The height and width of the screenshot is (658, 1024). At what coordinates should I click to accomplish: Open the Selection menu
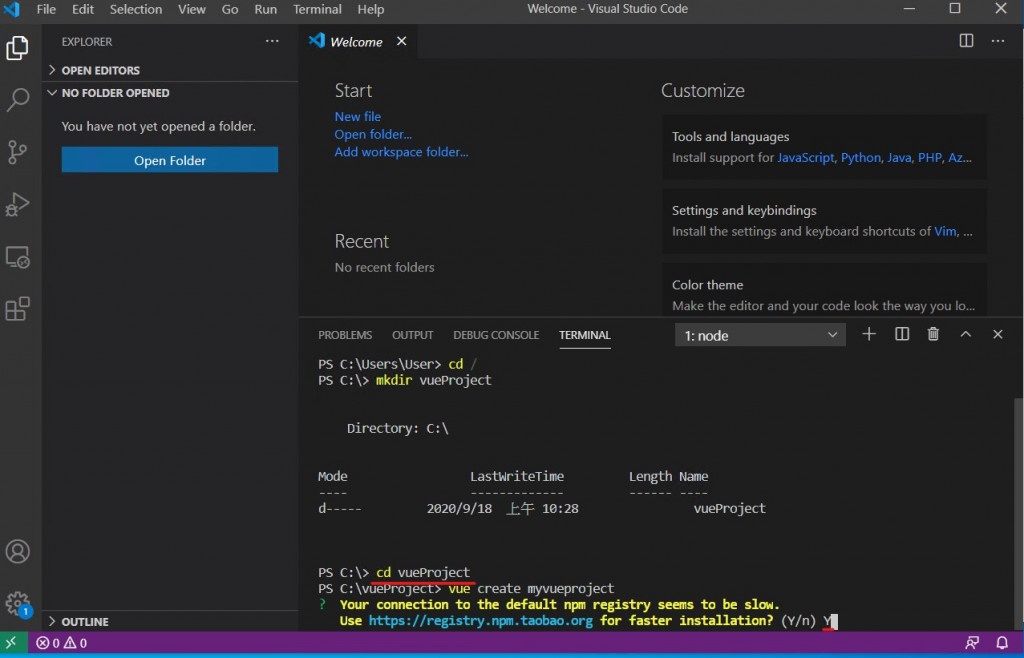(x=136, y=9)
